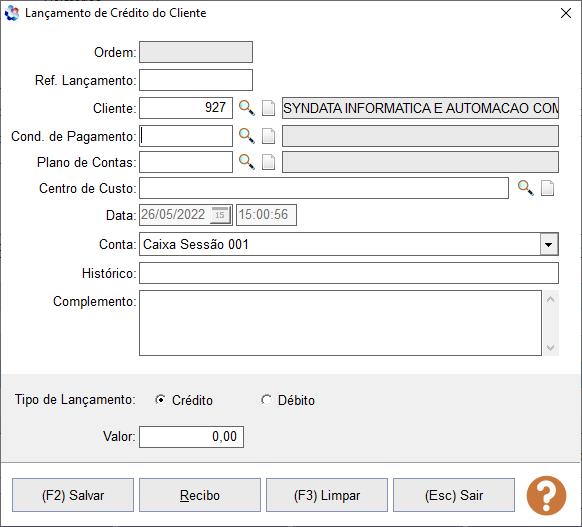Viewport: 582px width, 527px height.
Task: Click the (F3) Limpar button
Action: tap(327, 495)
